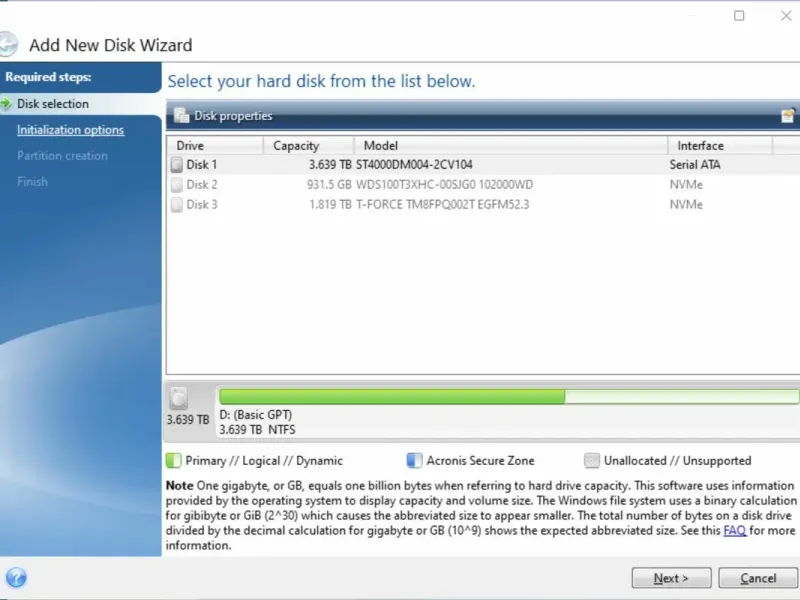This screenshot has width=800, height=600.
Task: Select the Disk 3 label
Action: click(202, 205)
